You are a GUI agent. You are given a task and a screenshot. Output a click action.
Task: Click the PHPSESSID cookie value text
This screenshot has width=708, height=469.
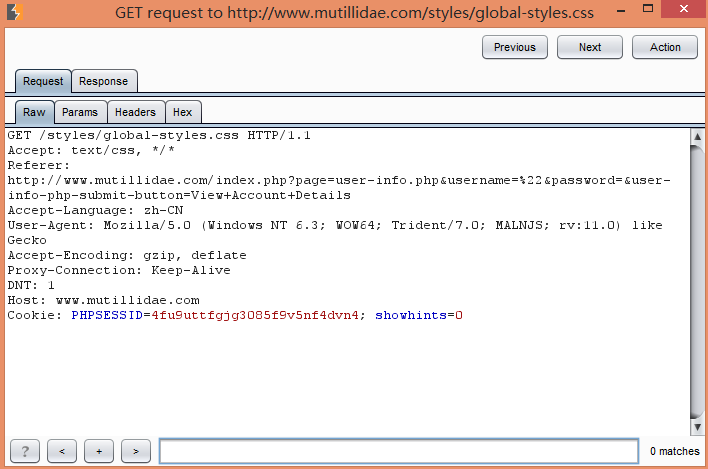coord(255,315)
